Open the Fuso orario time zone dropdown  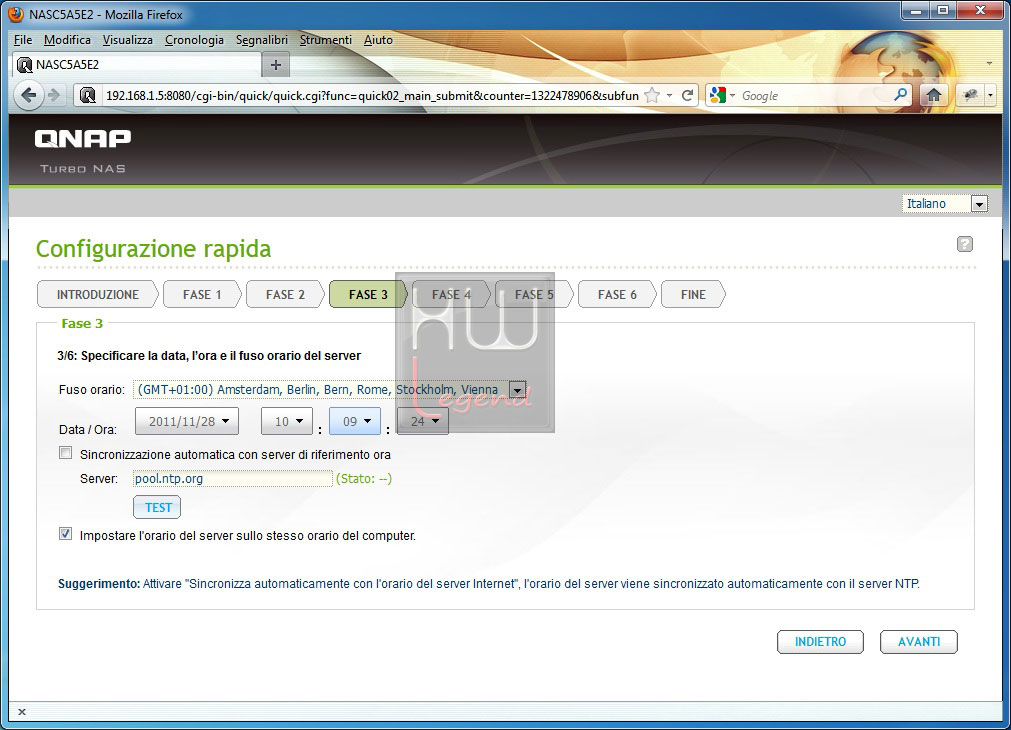click(517, 390)
